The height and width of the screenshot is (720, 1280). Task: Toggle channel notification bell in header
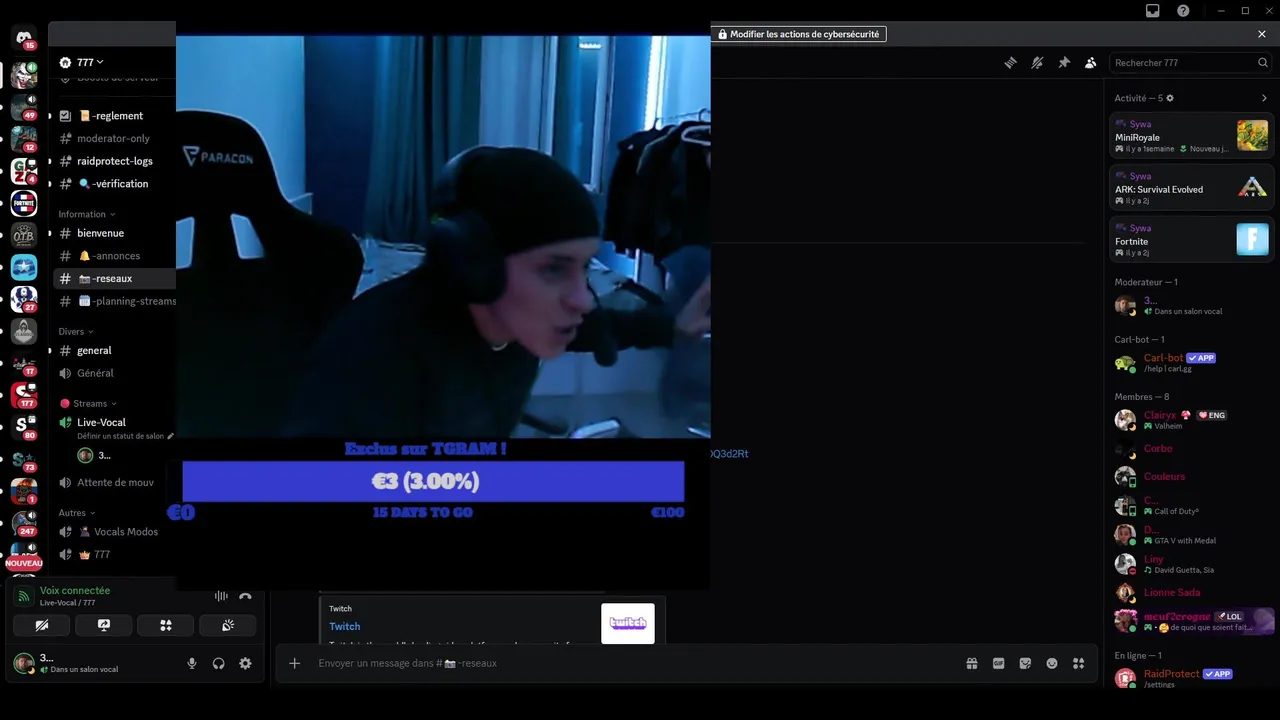[x=1037, y=62]
